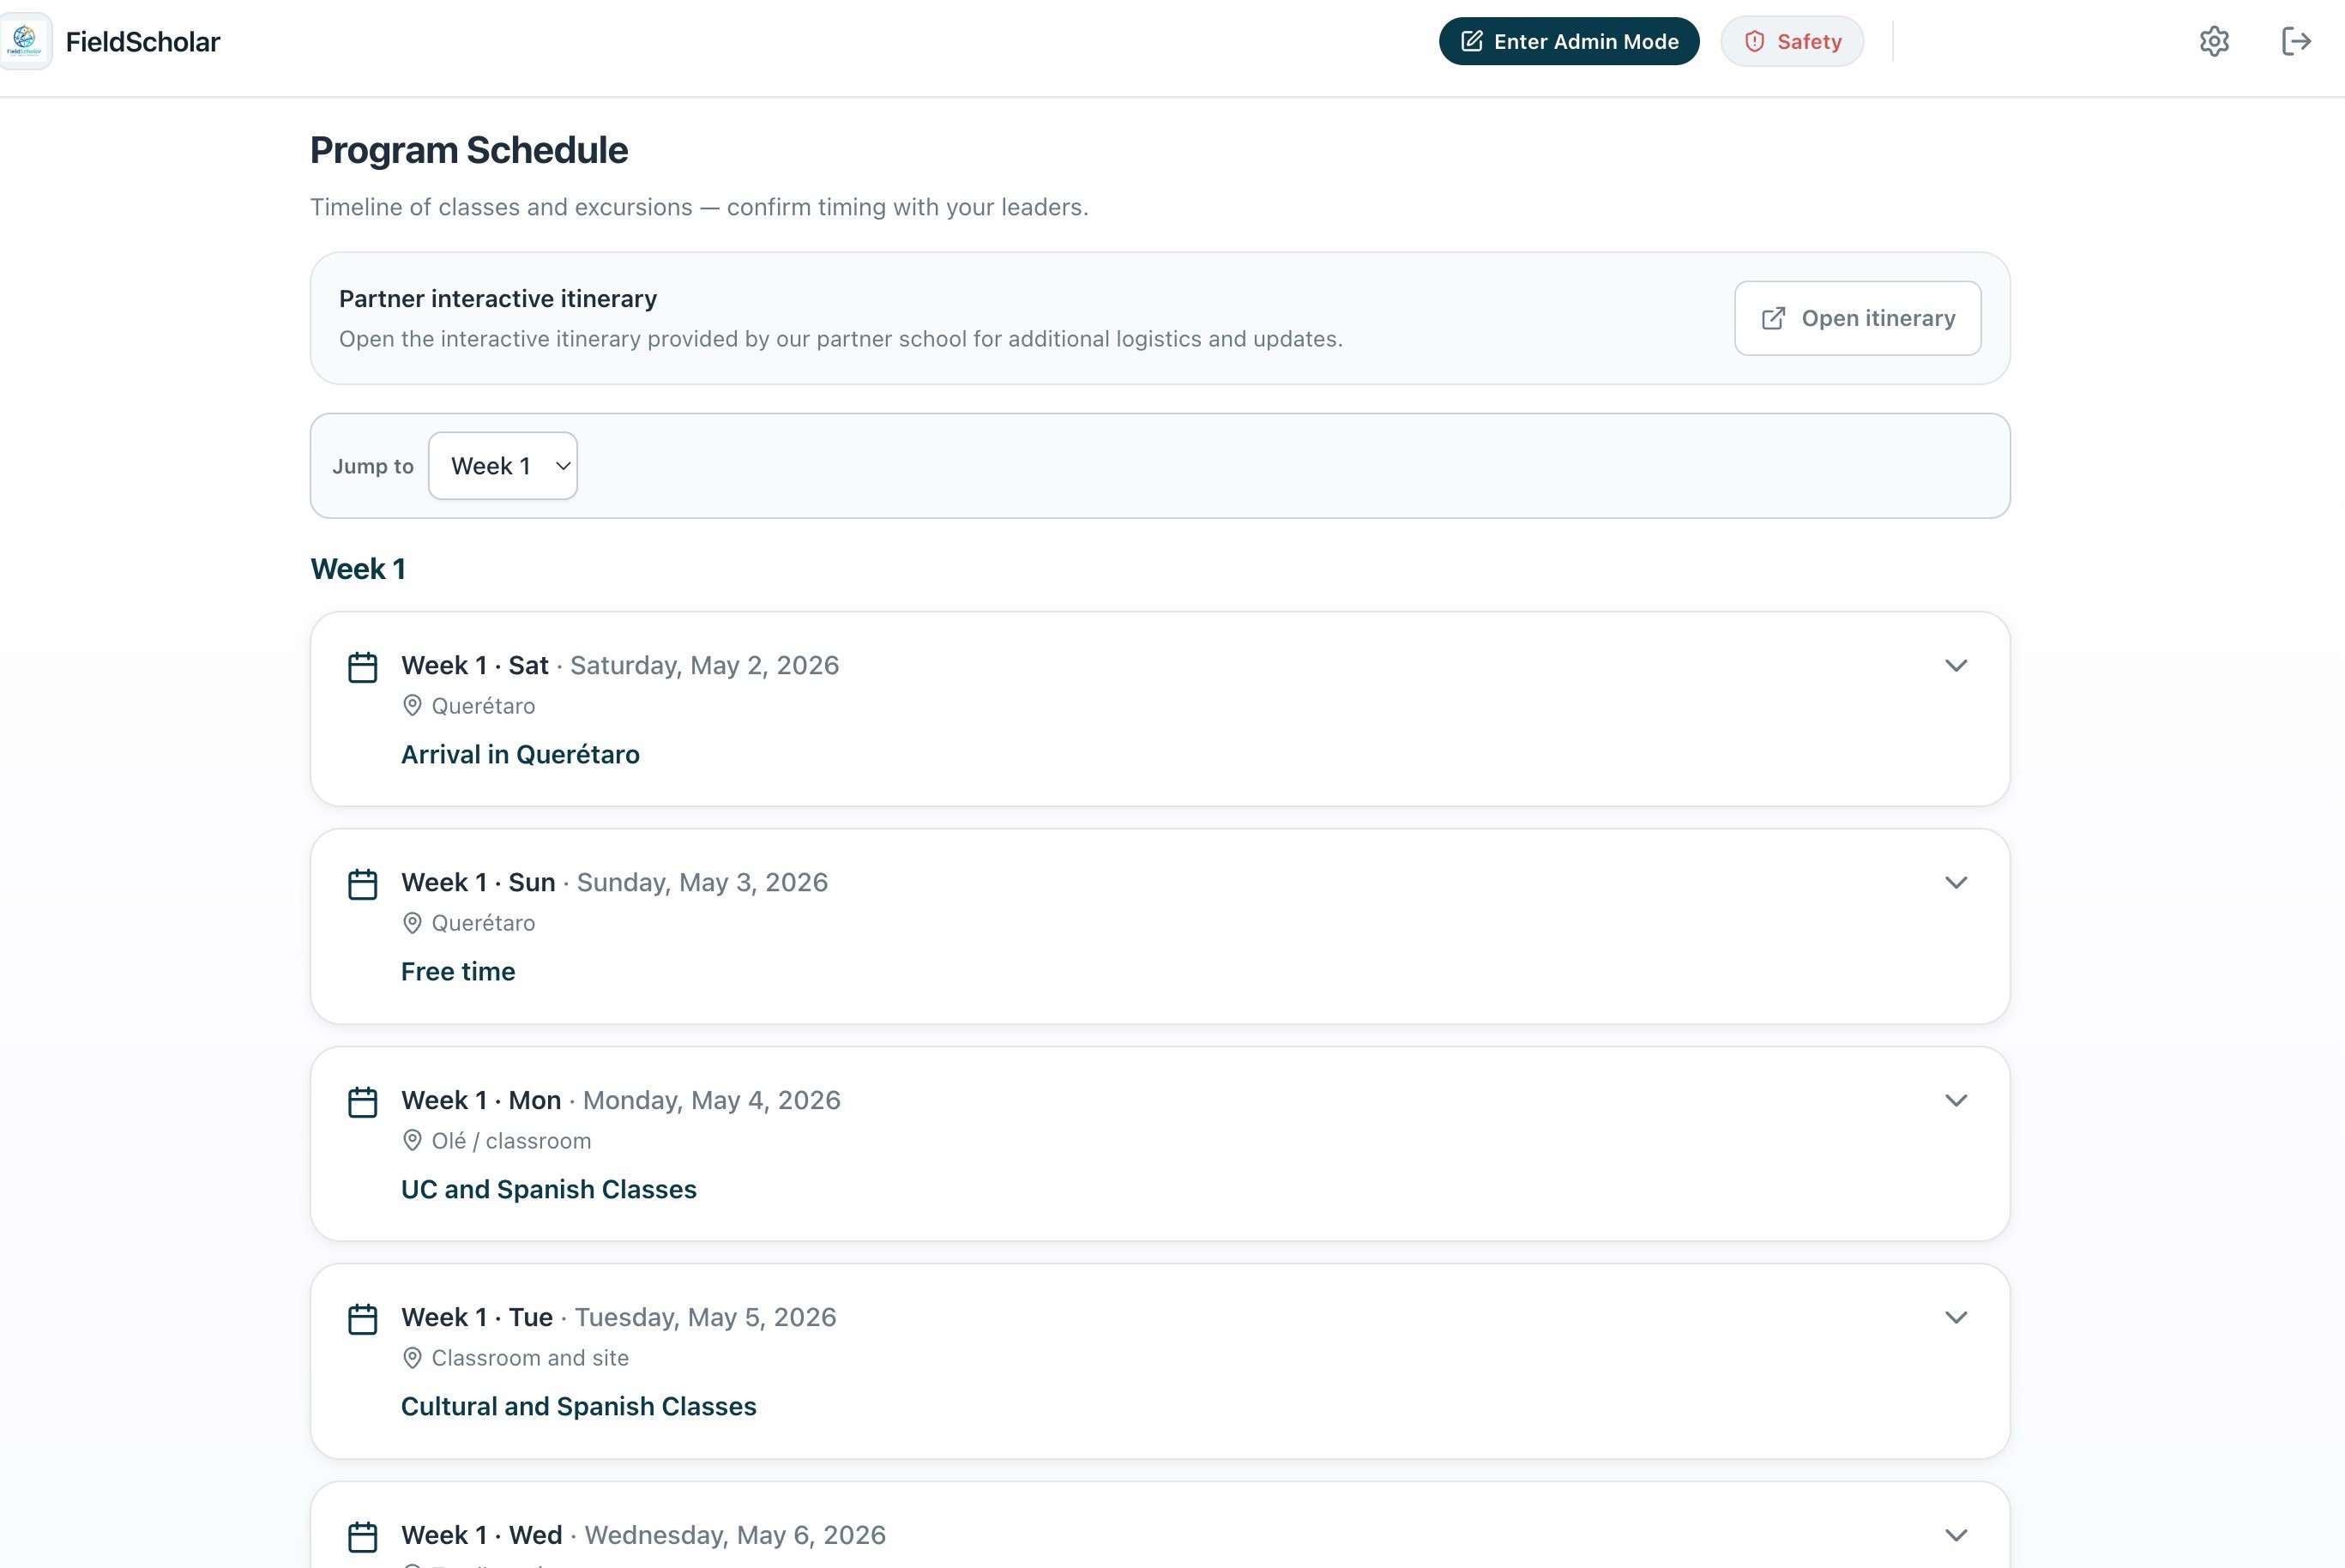This screenshot has height=1568, width=2345.
Task: Click Week 1 · Wed date header
Action: [x=644, y=1535]
